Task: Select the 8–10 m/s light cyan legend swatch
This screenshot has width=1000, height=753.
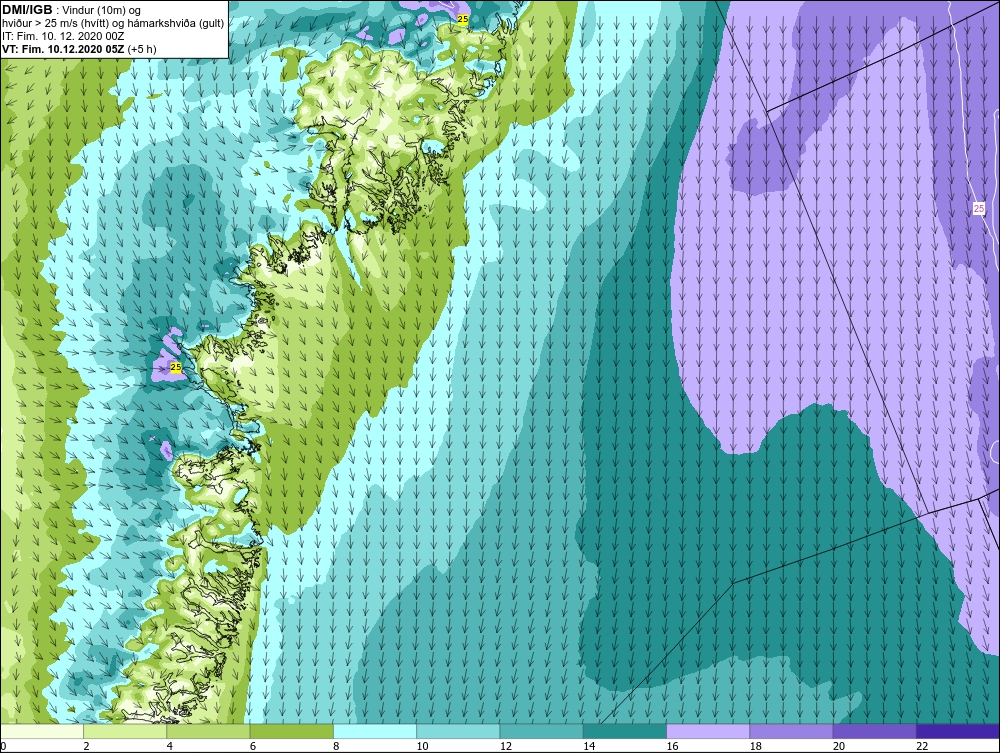Action: [375, 731]
